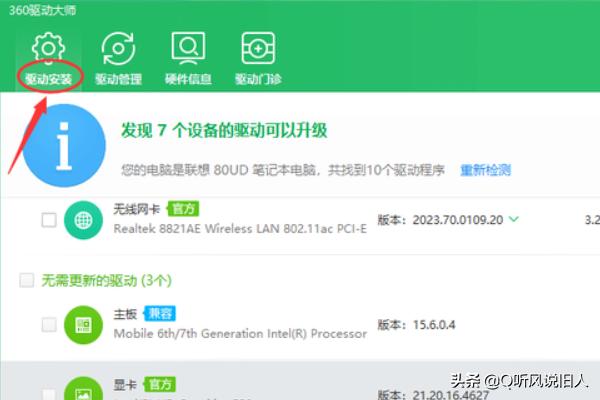Click Realtek 8821AE Wireless LAN description
The image size is (600, 400).
pyautogui.click(x=240, y=229)
